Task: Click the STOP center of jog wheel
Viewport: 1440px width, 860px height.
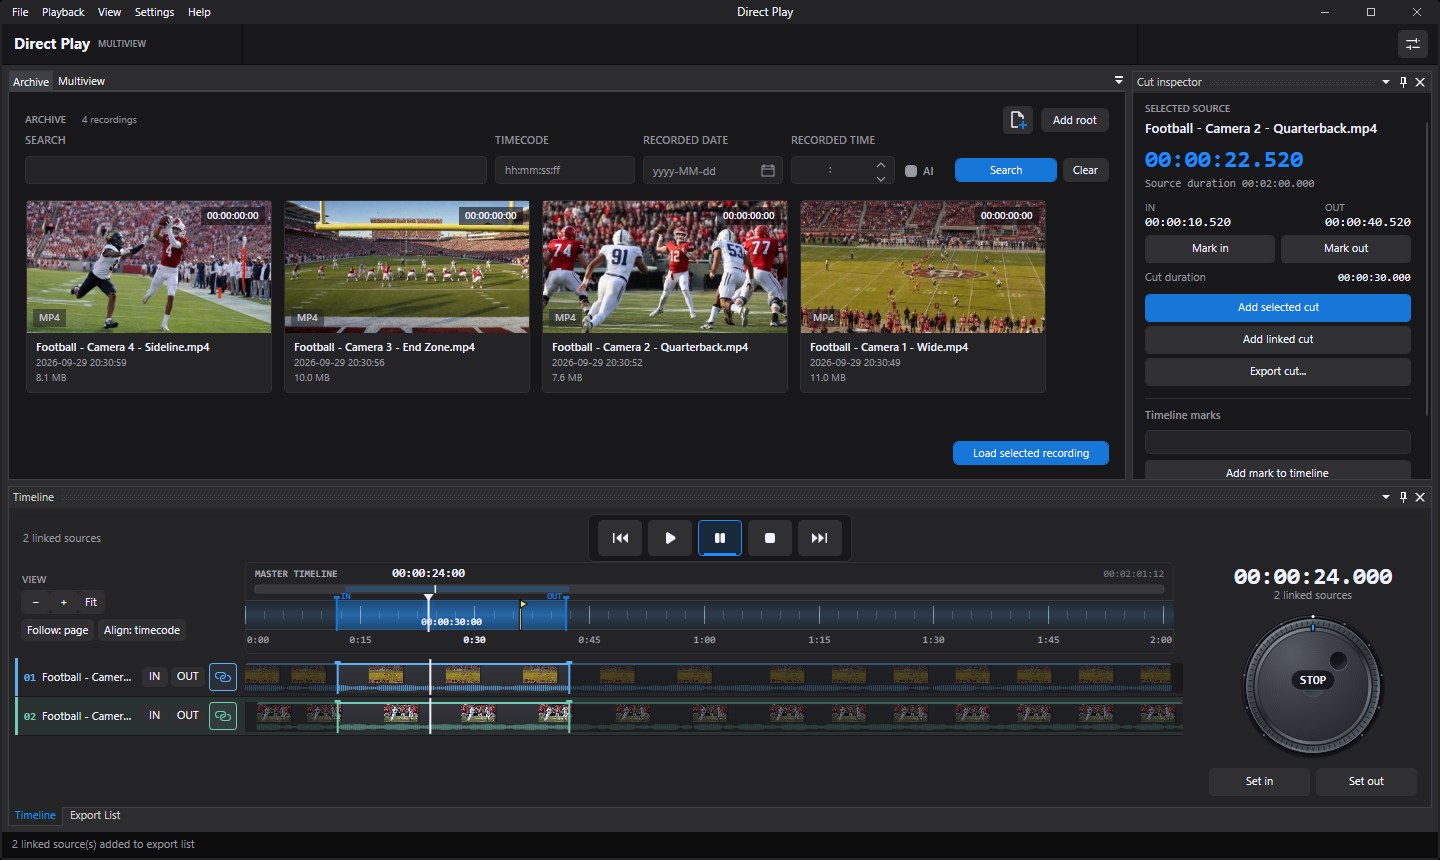Action: (x=1313, y=680)
